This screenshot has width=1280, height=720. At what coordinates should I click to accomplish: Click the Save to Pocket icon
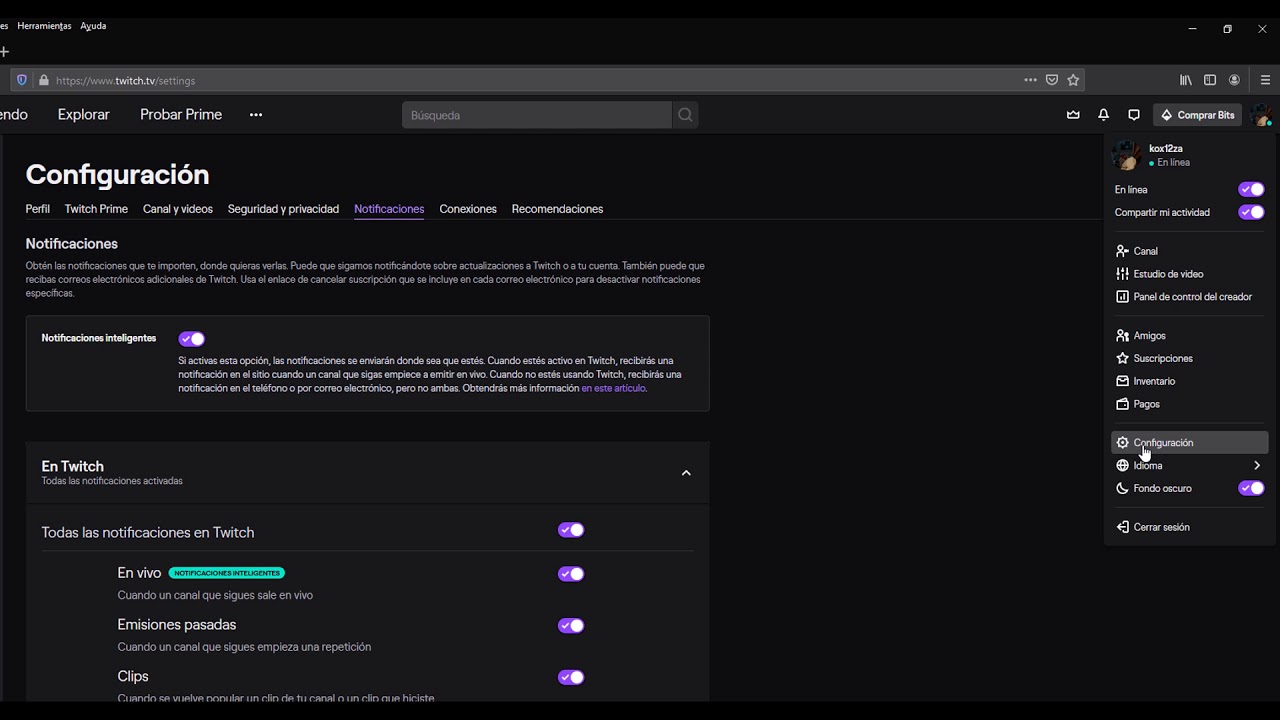click(1052, 80)
